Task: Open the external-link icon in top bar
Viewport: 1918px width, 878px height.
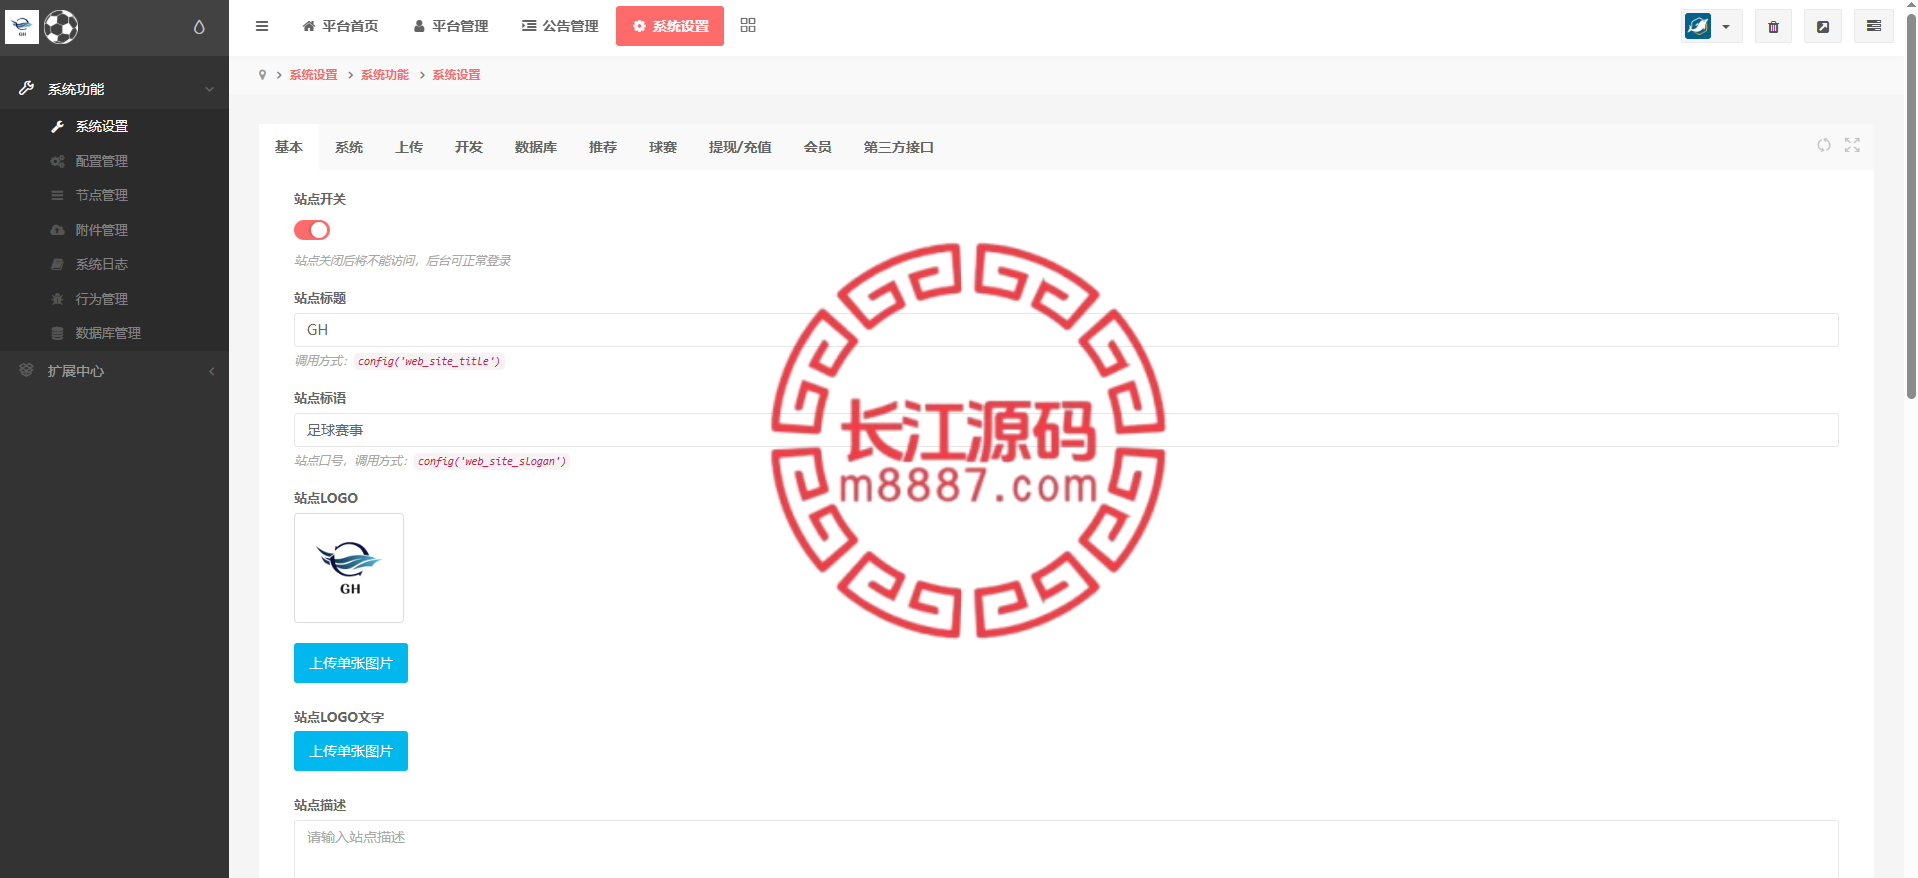Action: [x=1823, y=27]
